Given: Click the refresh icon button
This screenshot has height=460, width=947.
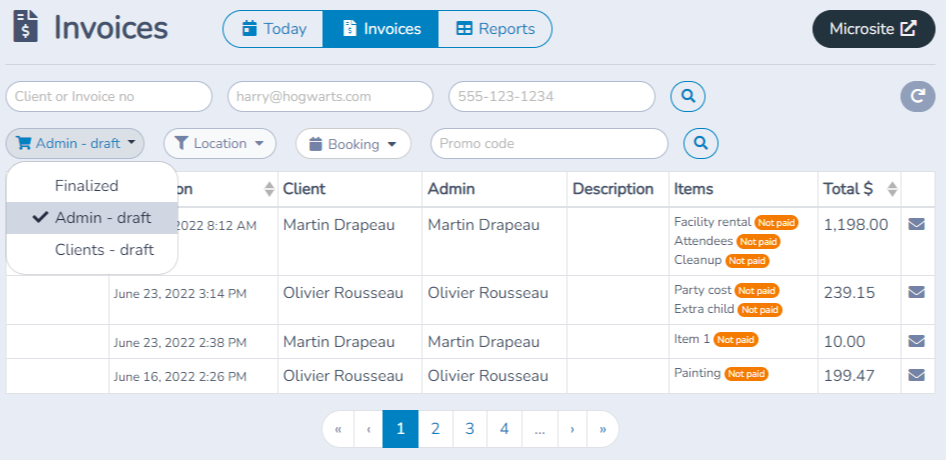Looking at the screenshot, I should 917,97.
